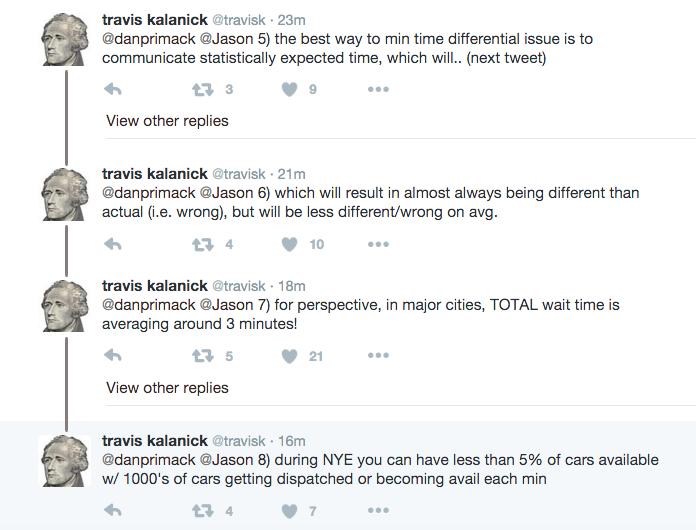Reply to the NYE tweet numbered 8)
This screenshot has height=530, width=696.
(113, 511)
